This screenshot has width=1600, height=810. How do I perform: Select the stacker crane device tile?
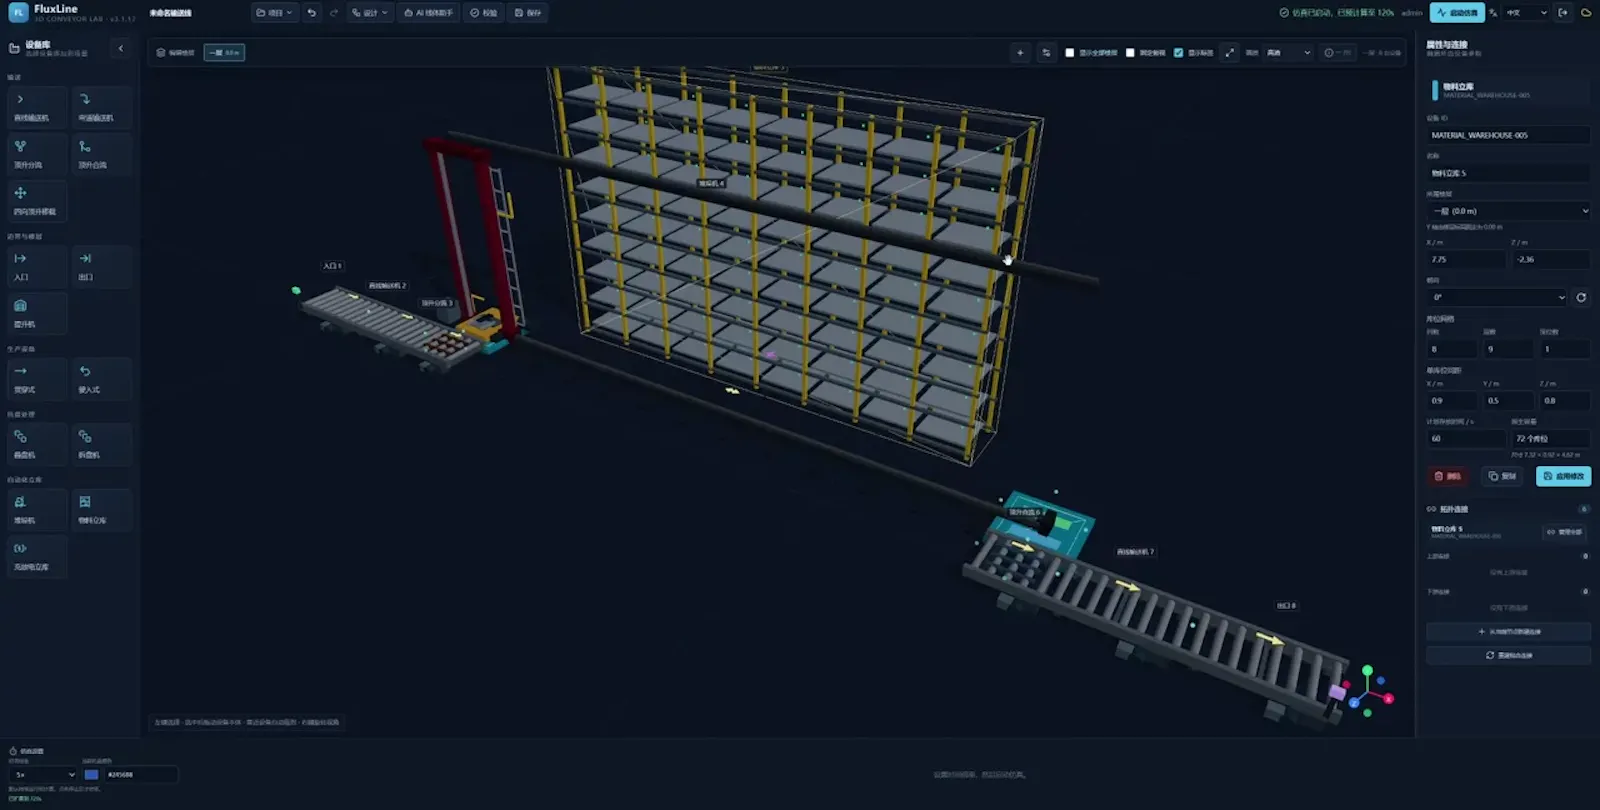pos(37,509)
